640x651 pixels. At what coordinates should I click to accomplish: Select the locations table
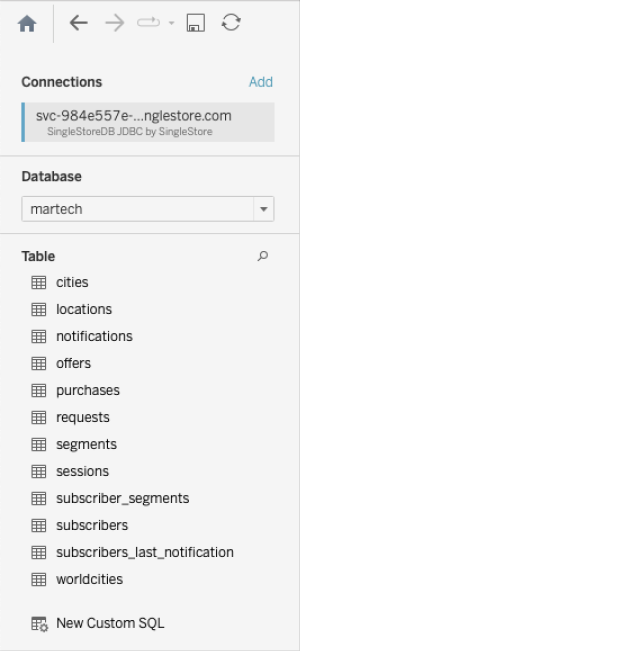click(x=84, y=309)
